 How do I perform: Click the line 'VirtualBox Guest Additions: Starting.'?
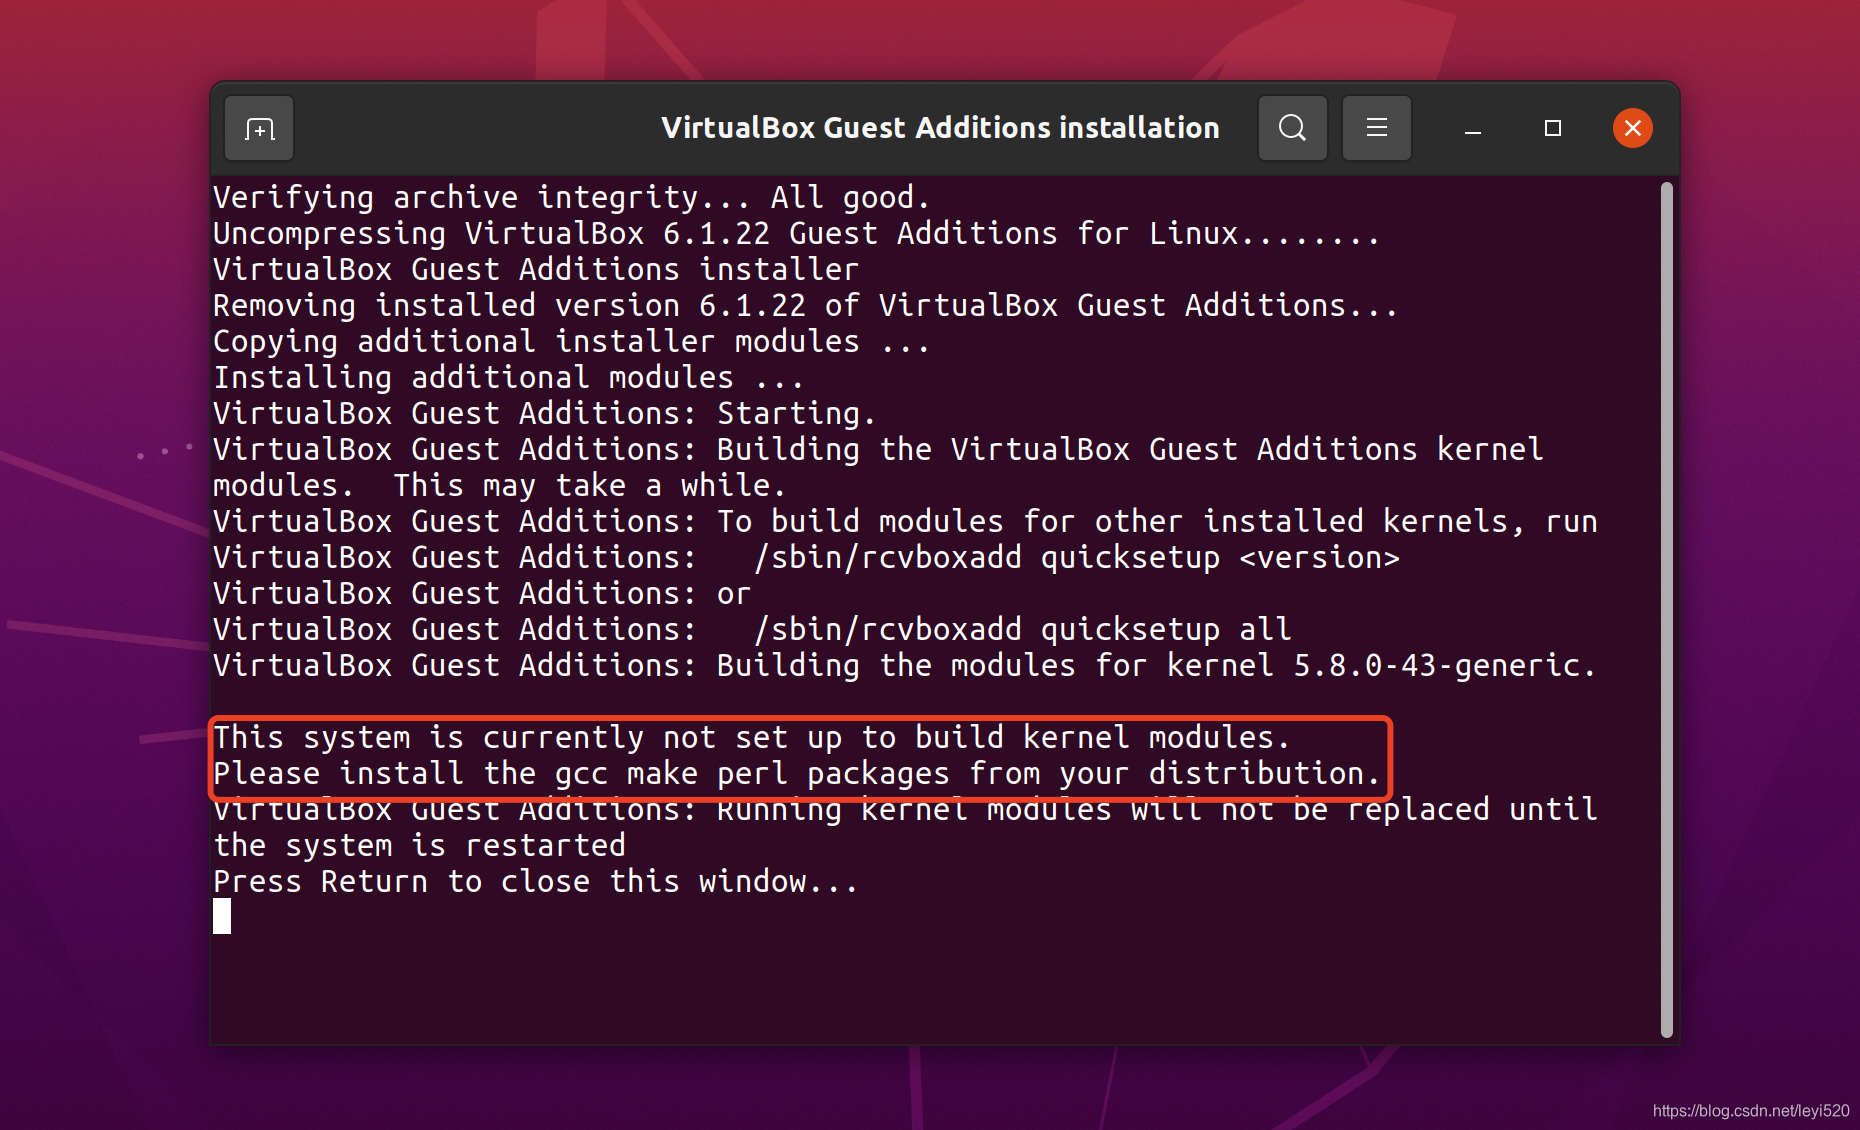[545, 413]
